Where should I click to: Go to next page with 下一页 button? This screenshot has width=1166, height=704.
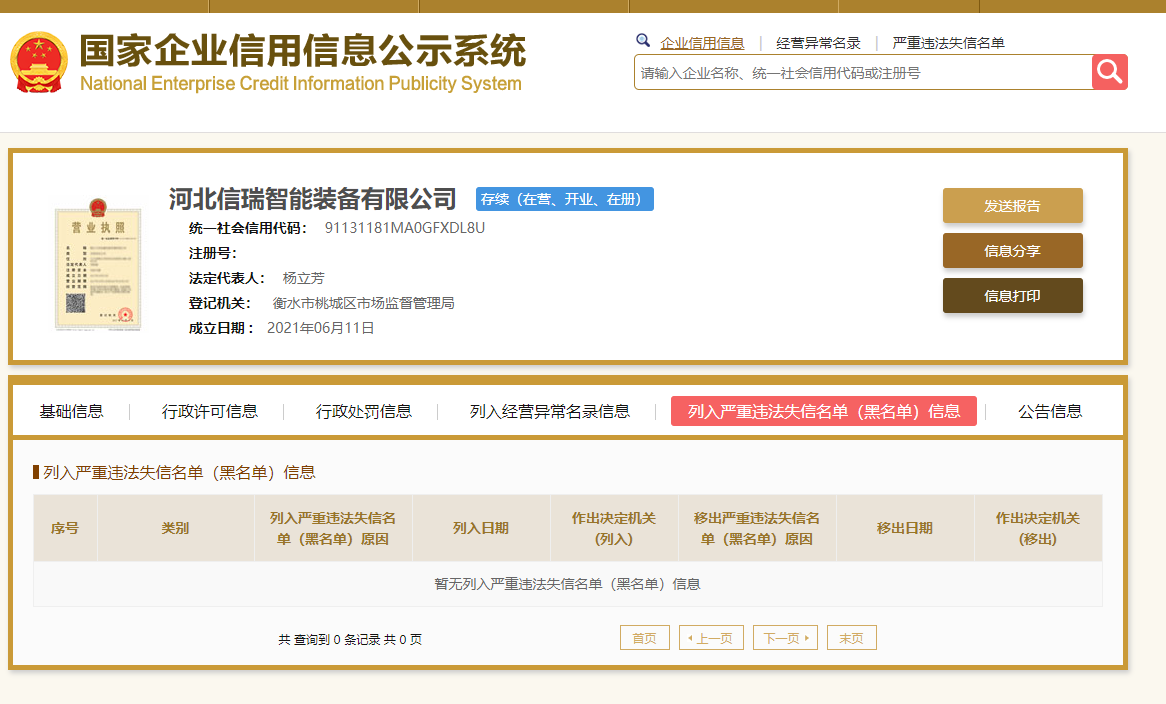tap(785, 638)
